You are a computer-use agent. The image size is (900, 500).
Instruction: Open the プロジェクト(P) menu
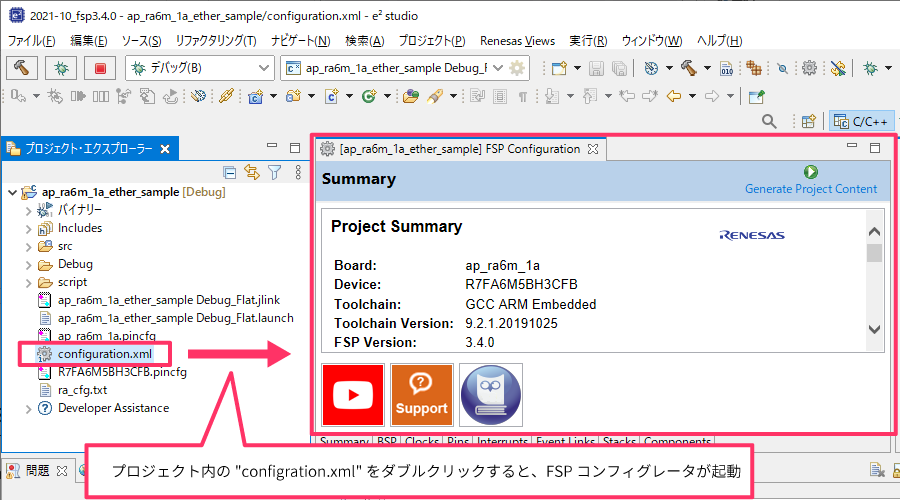pyautogui.click(x=432, y=41)
